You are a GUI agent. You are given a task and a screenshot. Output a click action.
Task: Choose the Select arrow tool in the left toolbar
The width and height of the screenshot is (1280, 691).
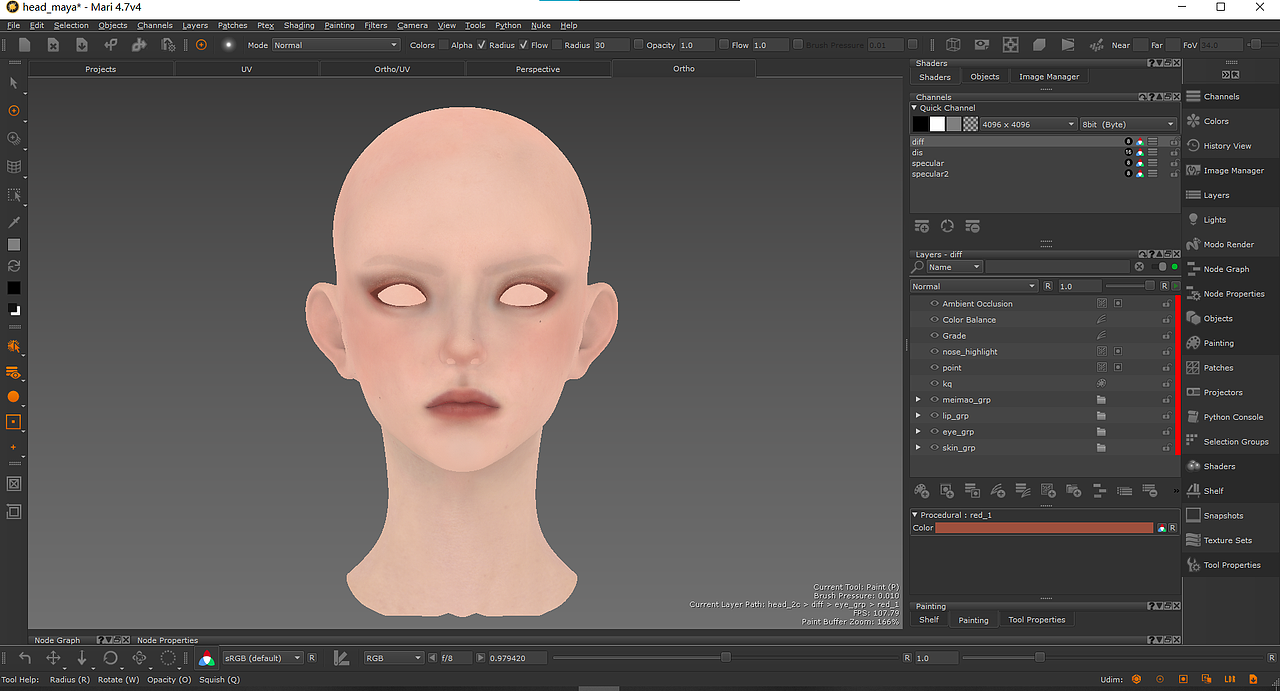[x=14, y=83]
